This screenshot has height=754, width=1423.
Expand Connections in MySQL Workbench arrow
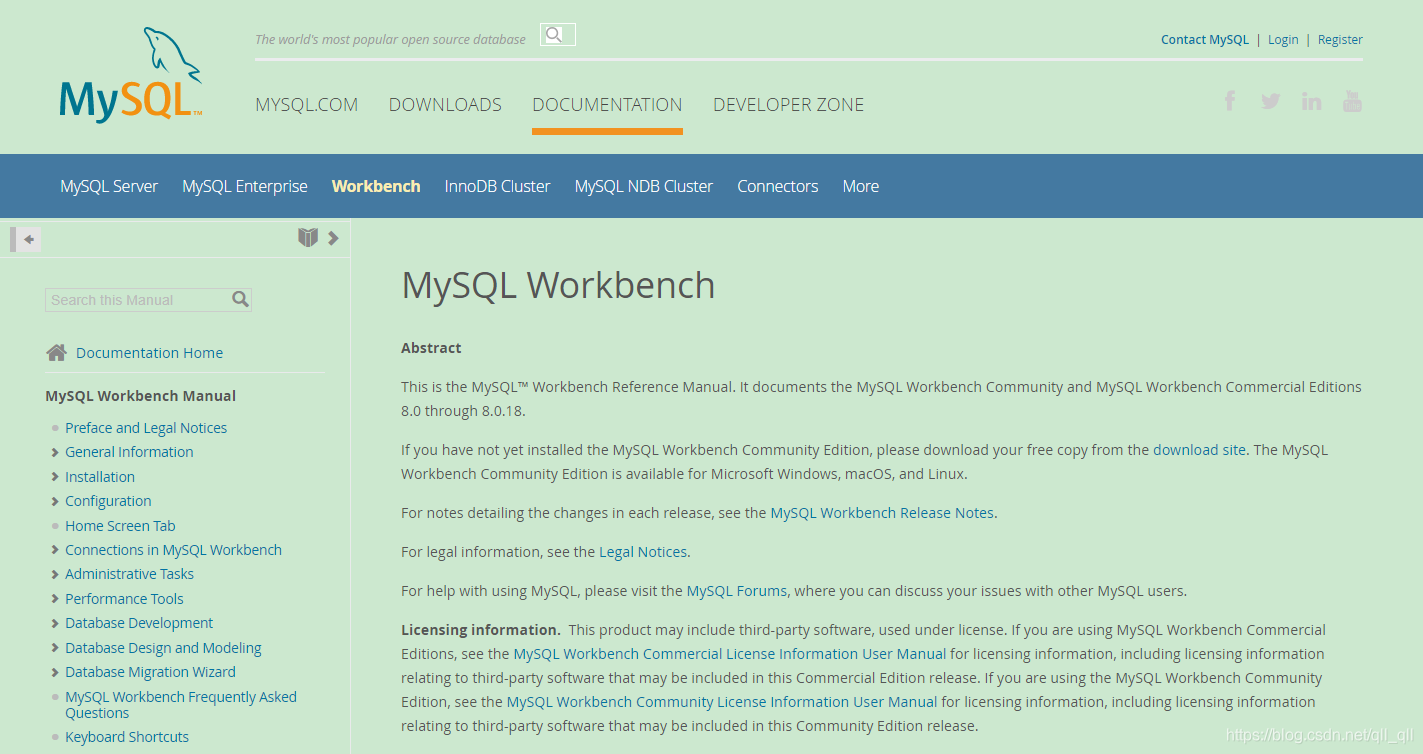(55, 550)
